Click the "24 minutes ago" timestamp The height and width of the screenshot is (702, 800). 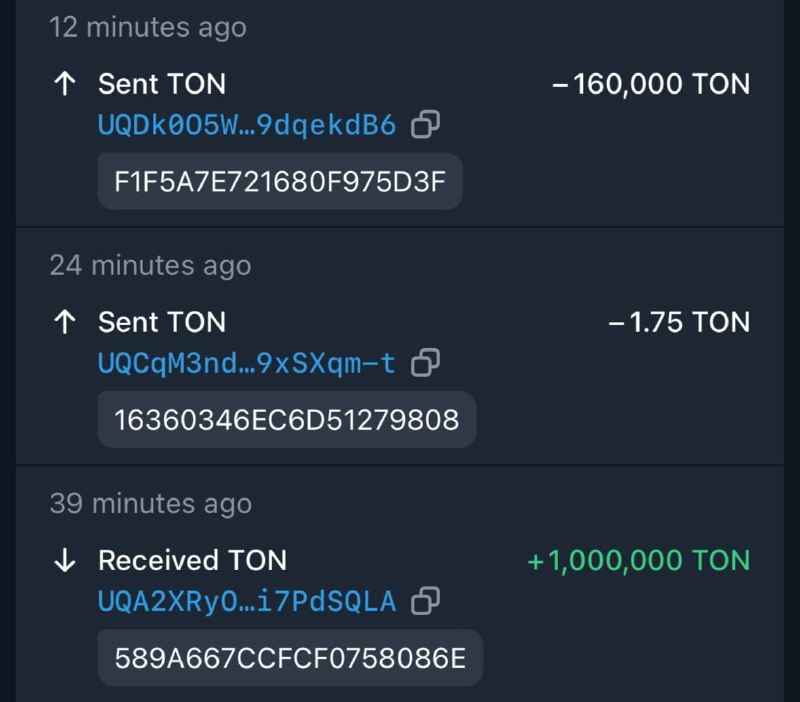150,265
